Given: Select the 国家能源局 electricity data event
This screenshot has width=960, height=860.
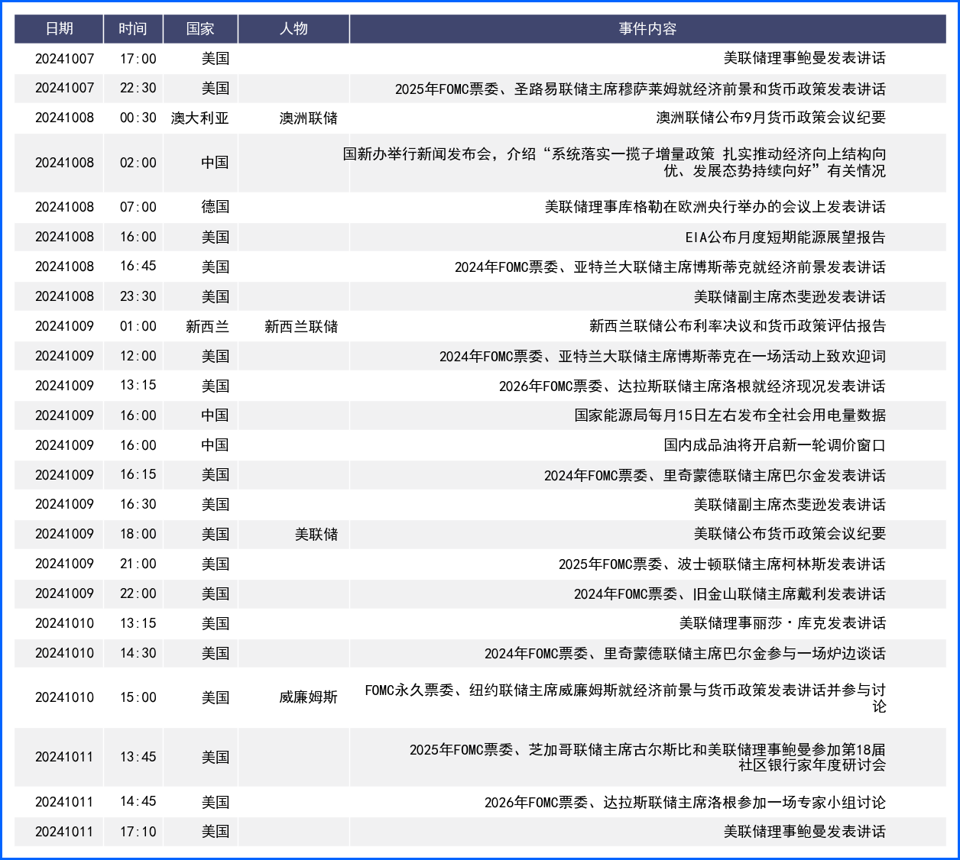Looking at the screenshot, I should coord(730,416).
